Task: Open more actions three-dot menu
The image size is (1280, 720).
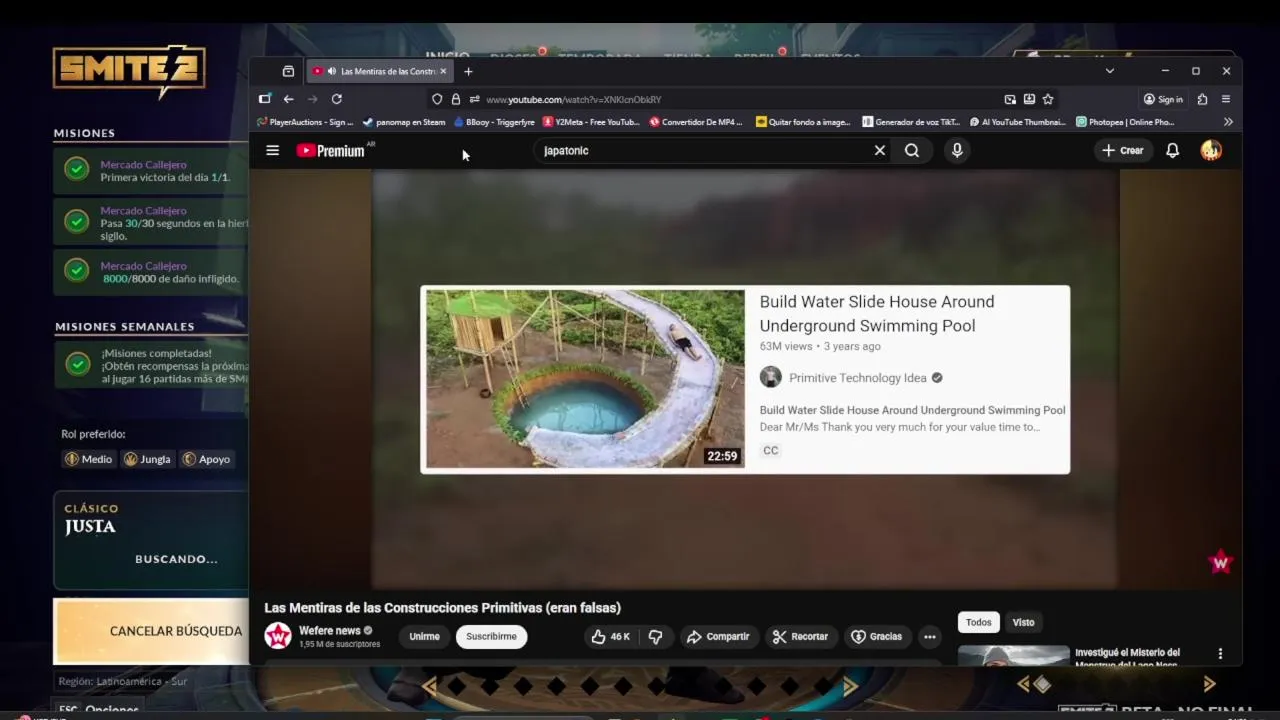Action: point(930,637)
